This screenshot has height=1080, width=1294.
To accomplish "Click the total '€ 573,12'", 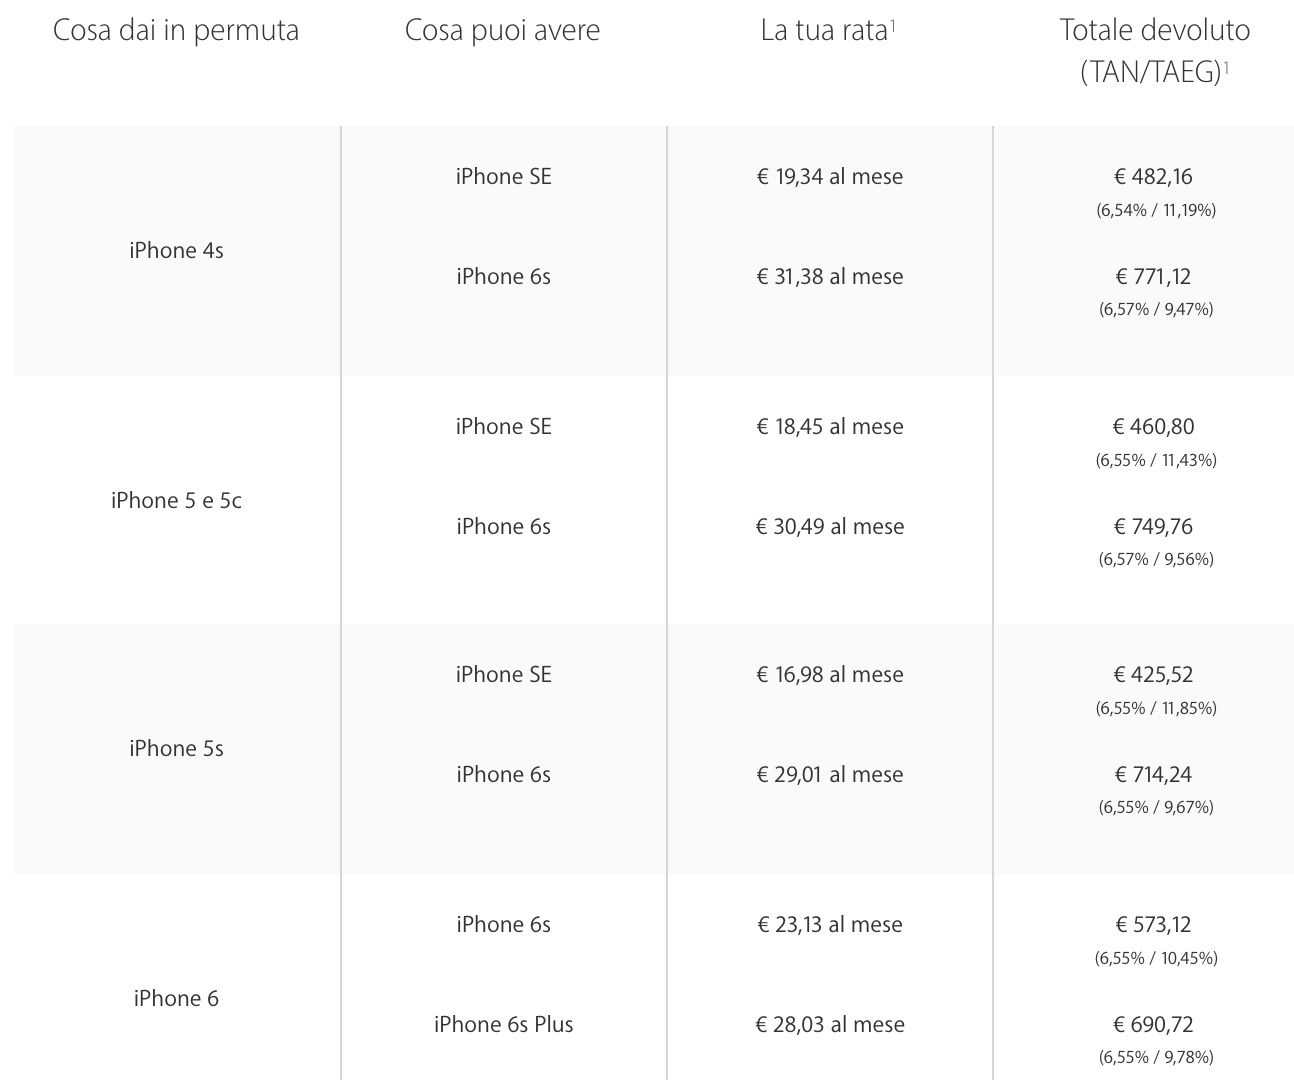I will (x=1154, y=924).
